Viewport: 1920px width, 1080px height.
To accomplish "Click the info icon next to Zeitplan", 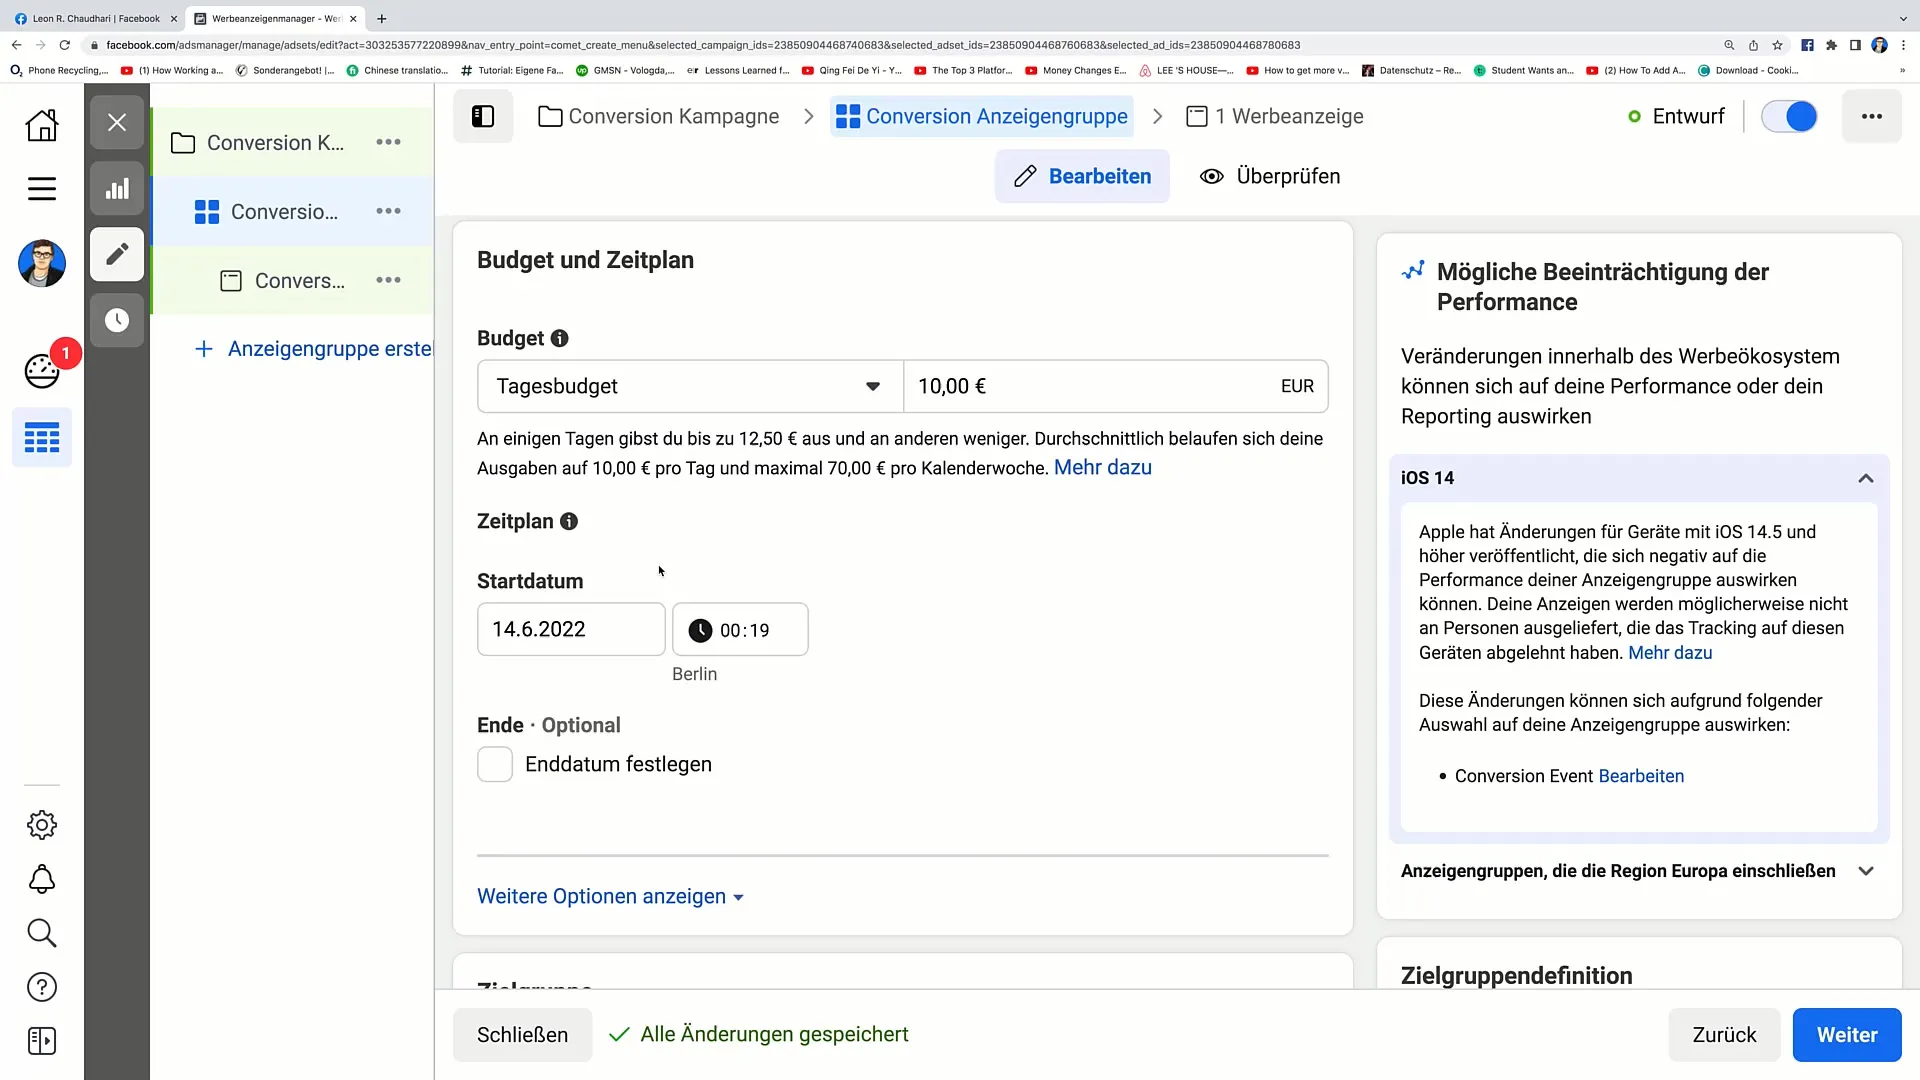I will click(569, 521).
